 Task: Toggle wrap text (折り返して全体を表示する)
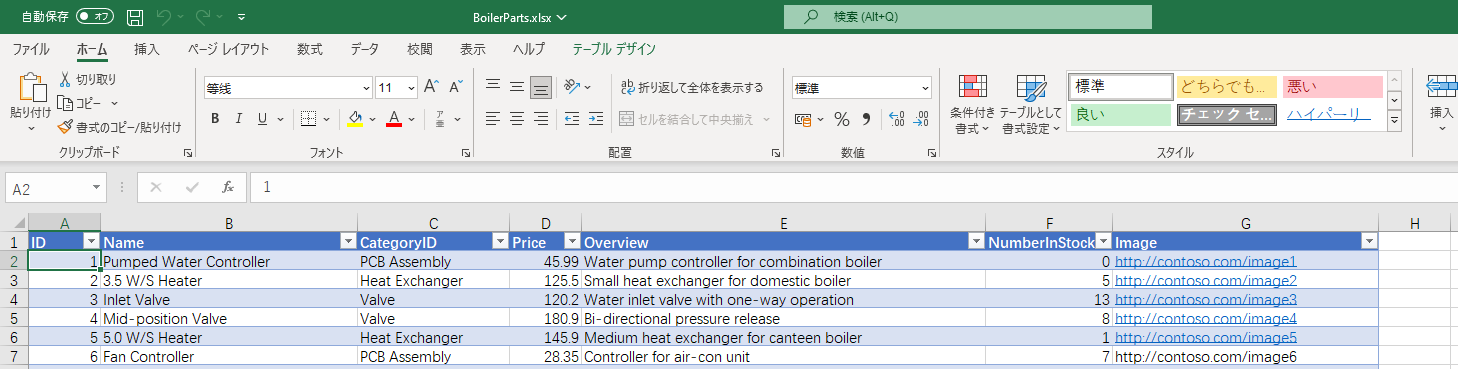click(692, 87)
